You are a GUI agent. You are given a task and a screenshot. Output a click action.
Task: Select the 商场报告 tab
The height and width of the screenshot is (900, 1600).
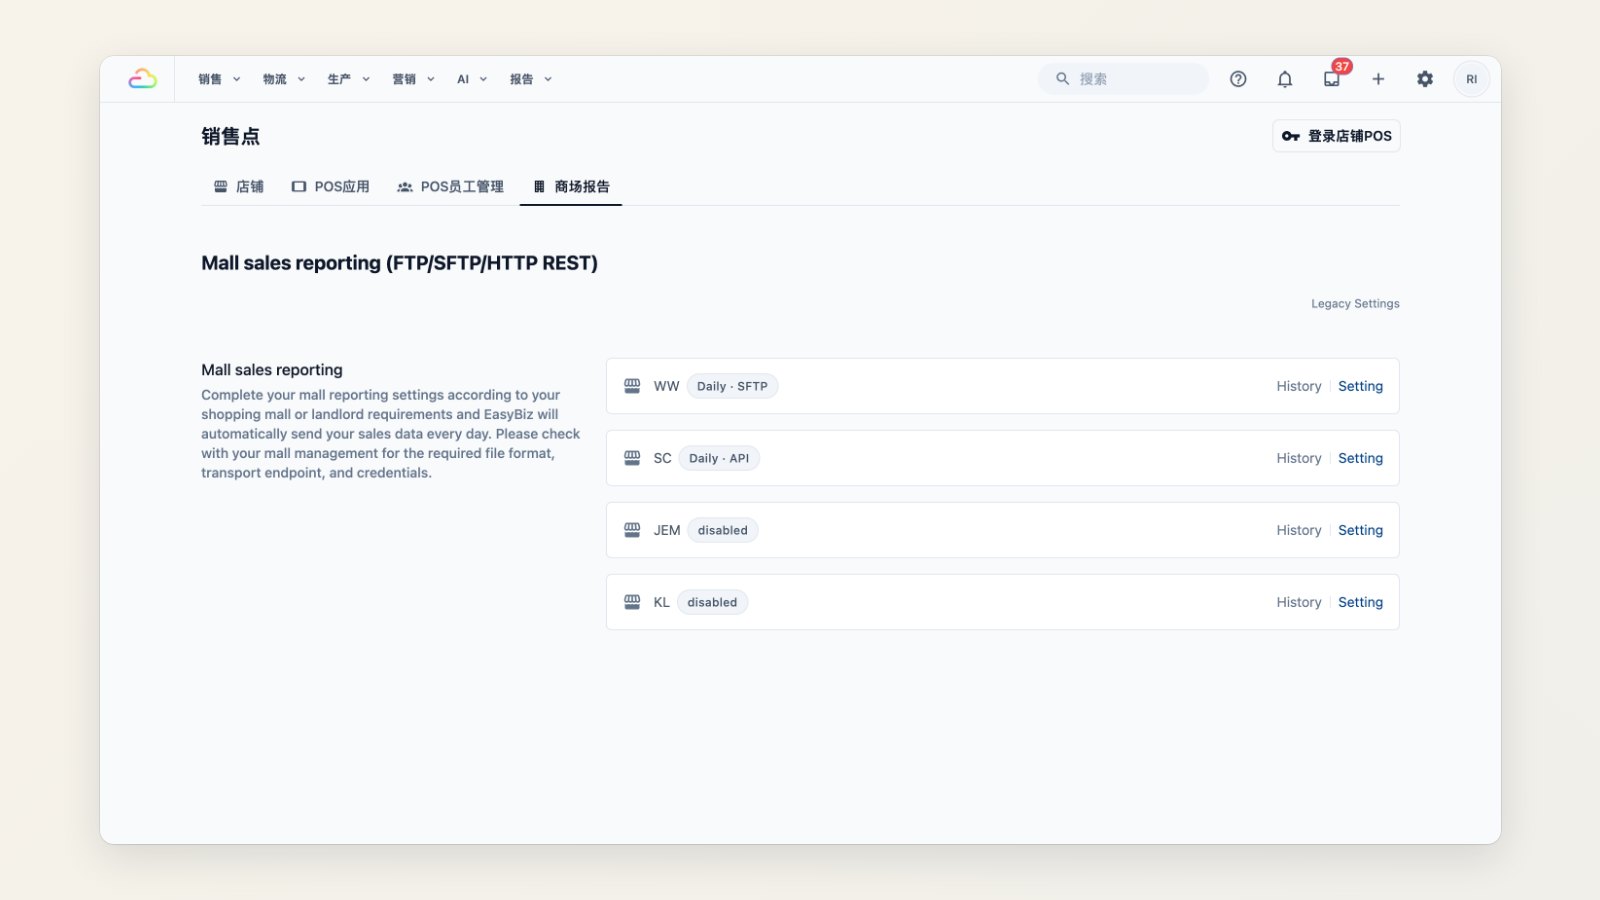[571, 187]
